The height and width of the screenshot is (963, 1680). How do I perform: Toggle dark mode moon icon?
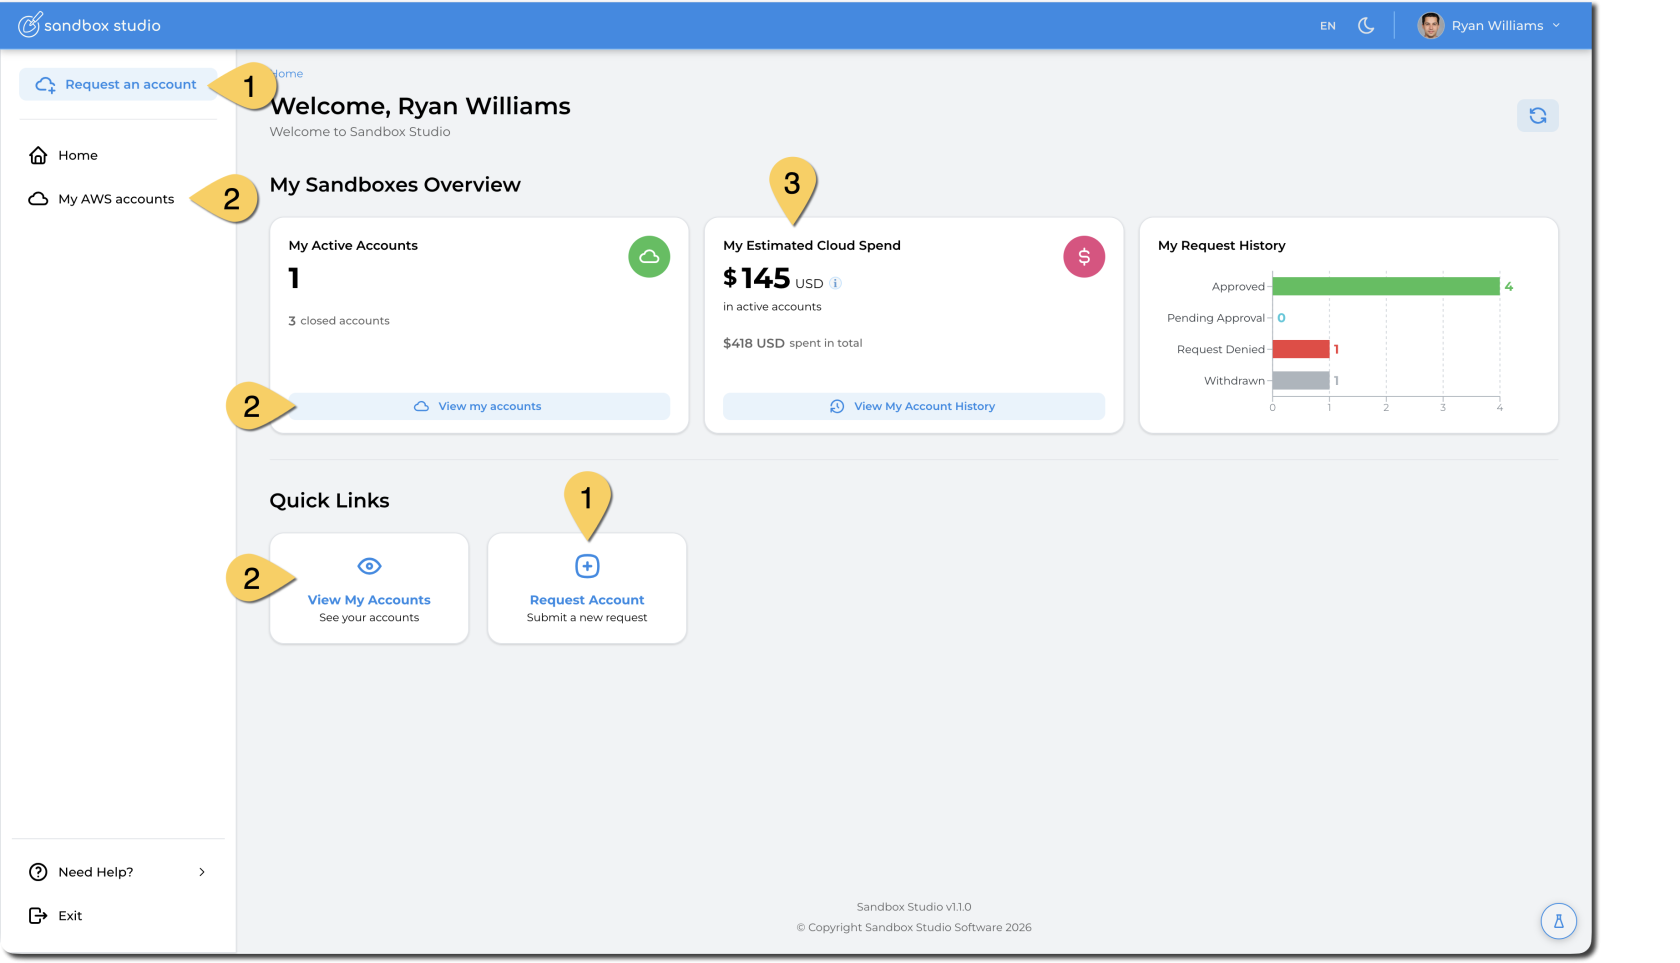[x=1365, y=26]
